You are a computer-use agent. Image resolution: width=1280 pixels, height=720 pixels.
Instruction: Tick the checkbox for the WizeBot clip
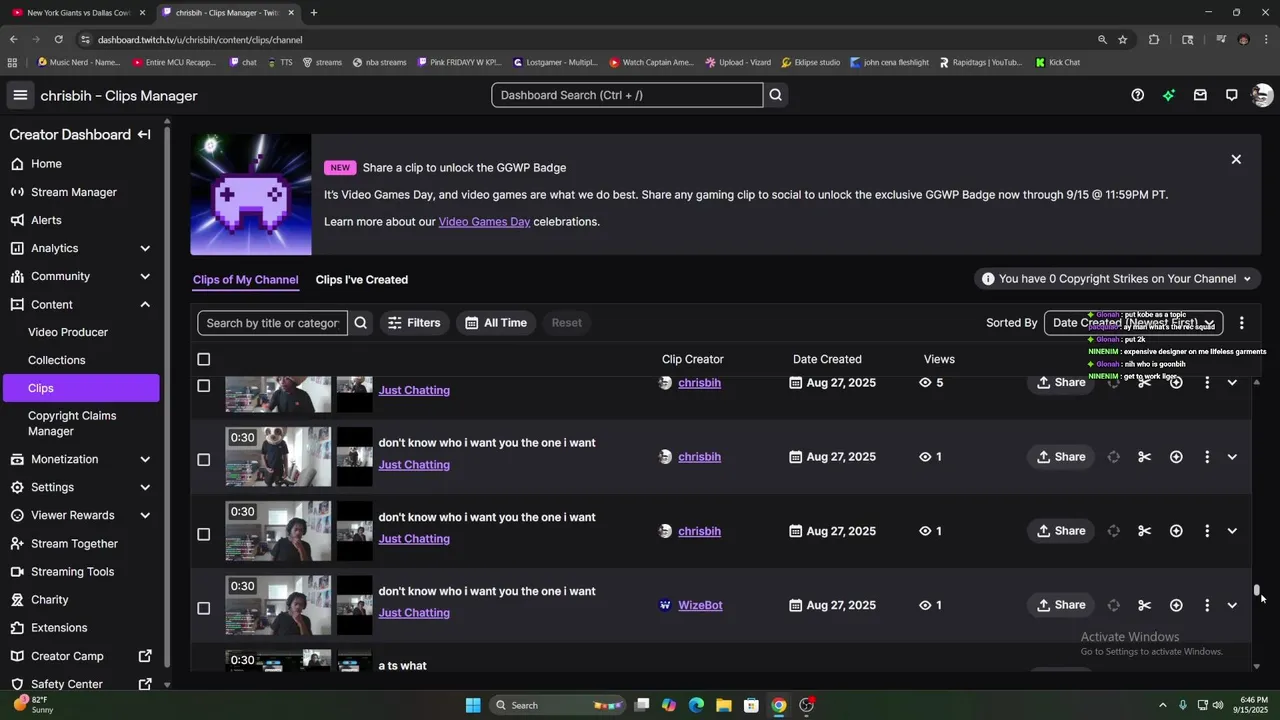[204, 608]
